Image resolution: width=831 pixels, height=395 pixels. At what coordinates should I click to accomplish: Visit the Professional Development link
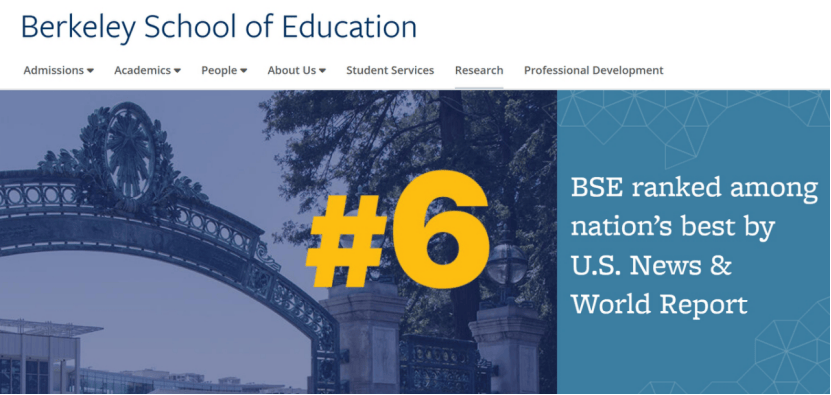coord(594,71)
